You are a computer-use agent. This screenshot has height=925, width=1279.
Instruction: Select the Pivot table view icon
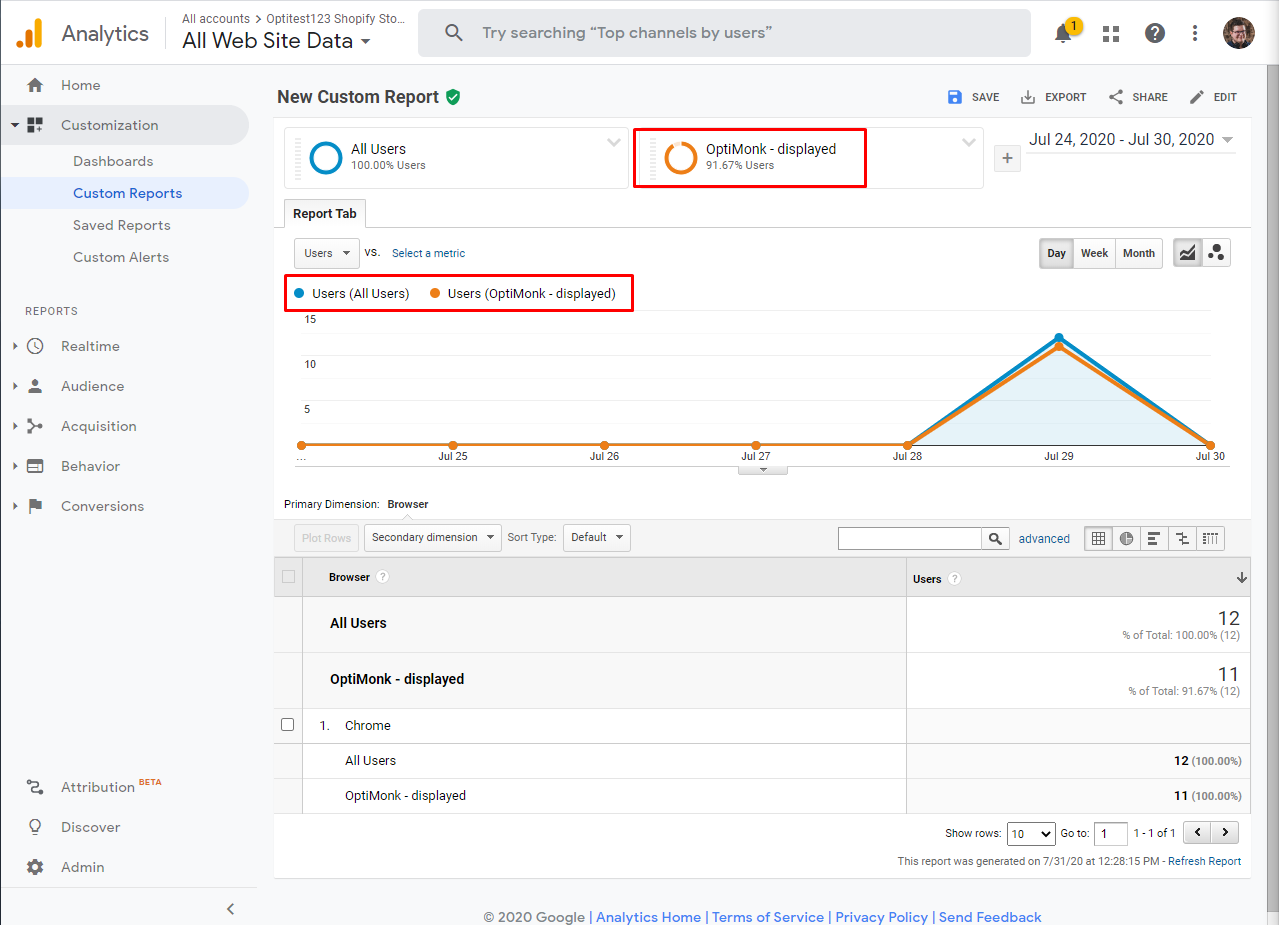point(1210,538)
